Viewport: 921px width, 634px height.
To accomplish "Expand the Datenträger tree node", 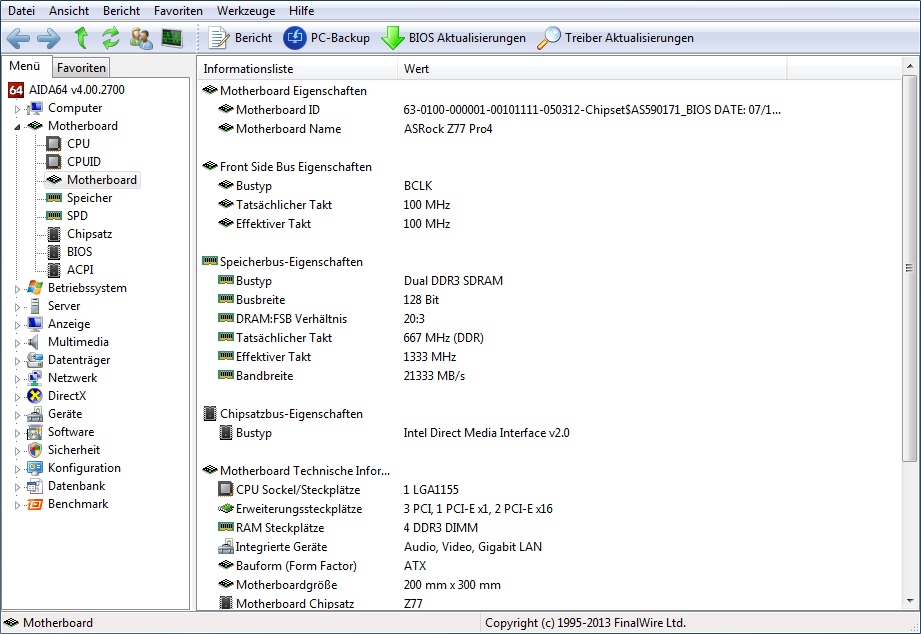I will tap(17, 361).
